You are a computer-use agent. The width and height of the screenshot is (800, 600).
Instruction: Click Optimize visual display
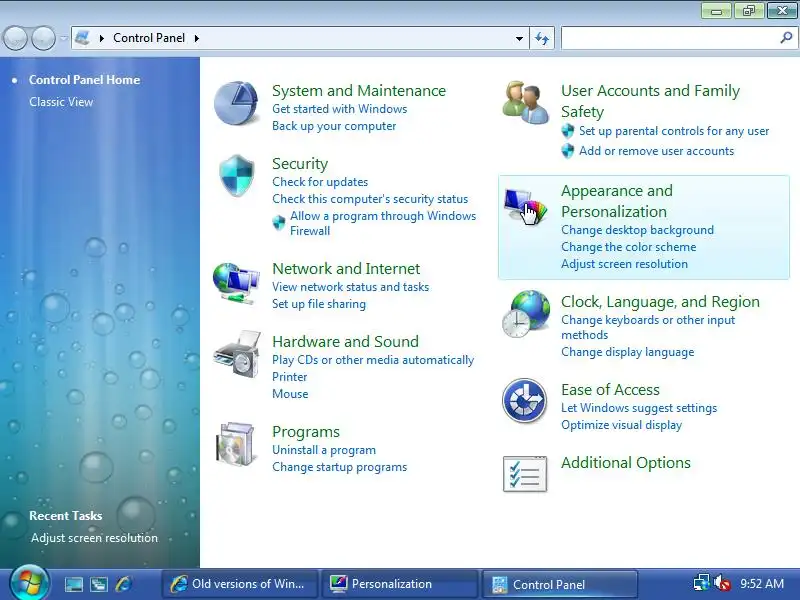pos(621,425)
